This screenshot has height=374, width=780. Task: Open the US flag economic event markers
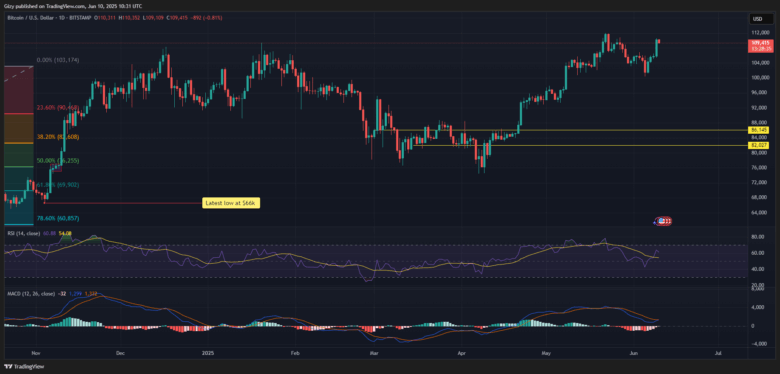coord(664,220)
